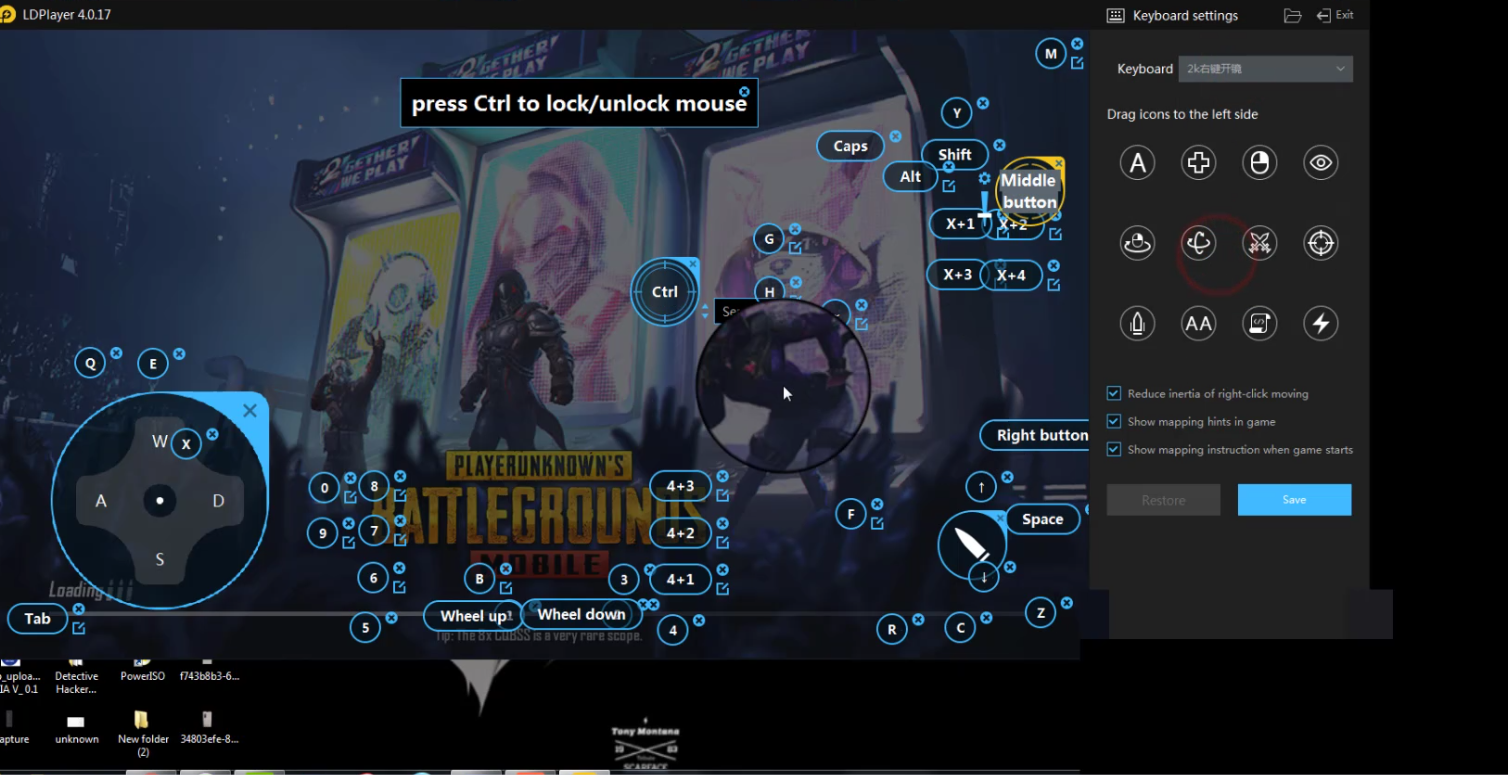The width and height of the screenshot is (1508, 775).
Task: Select the Right button key mapping
Action: pos(1036,435)
